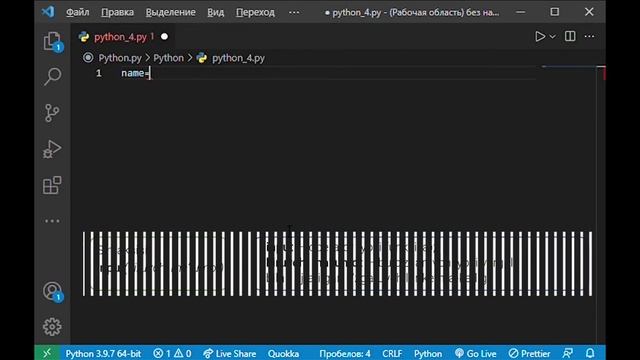The height and width of the screenshot is (360, 640).
Task: Maximize the VS Code window
Action: [x=554, y=12]
